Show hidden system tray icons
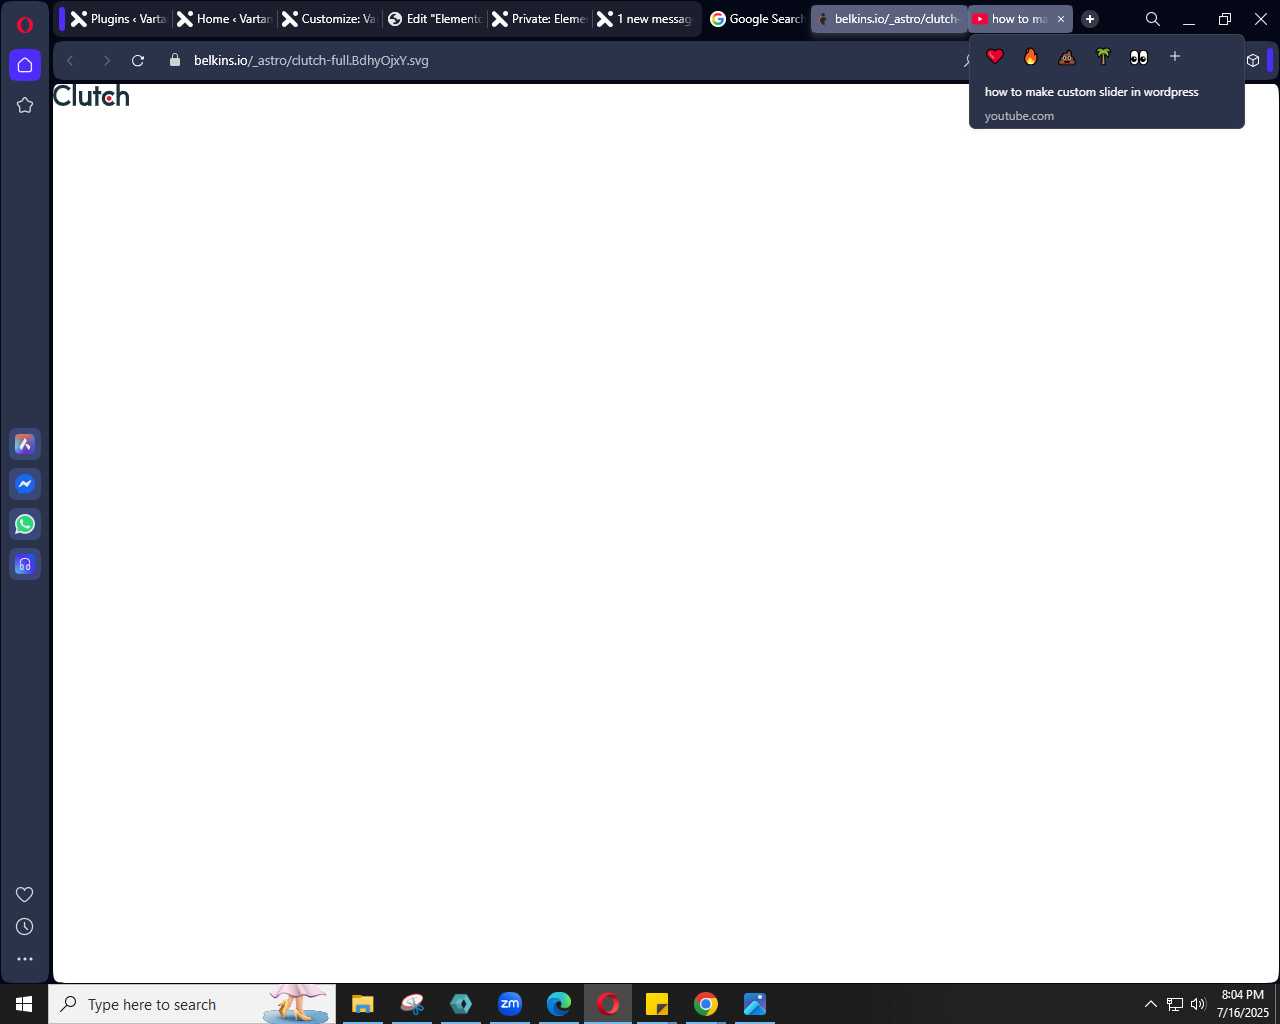The image size is (1280, 1024). (1150, 1004)
